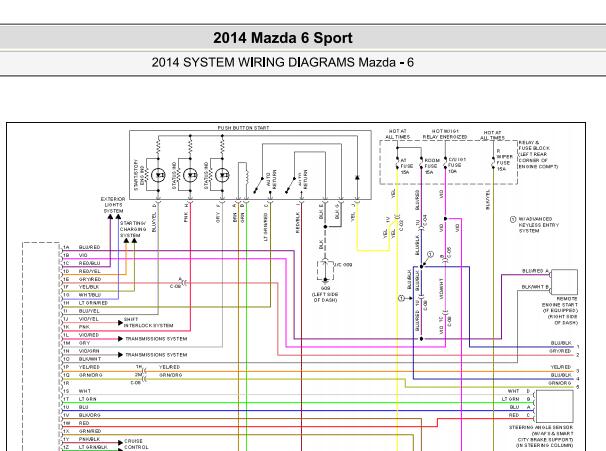Click the START/STOP ENG IND LED symbol
The height and width of the screenshot is (451, 606).
158,175
